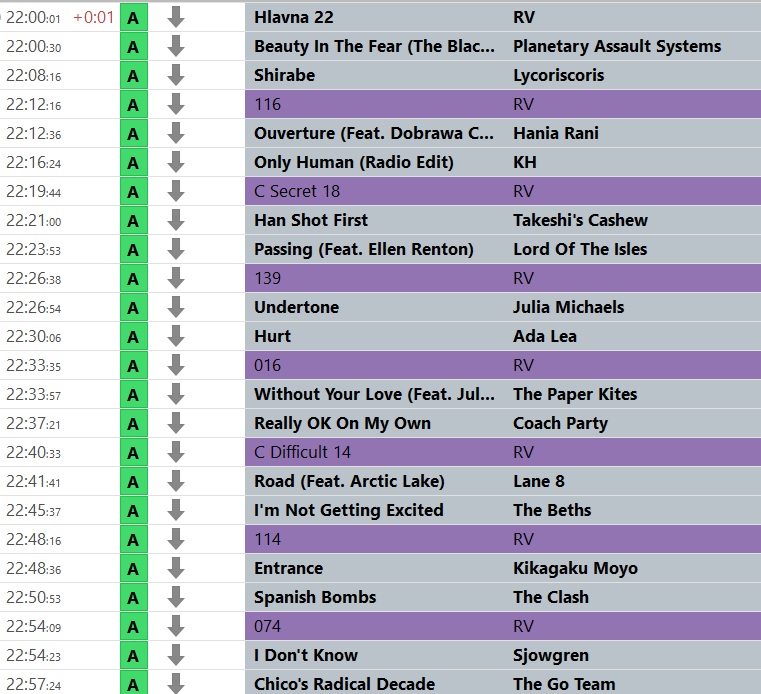
Task: Toggle the green A badge at 22:00:01
Action: point(133,18)
